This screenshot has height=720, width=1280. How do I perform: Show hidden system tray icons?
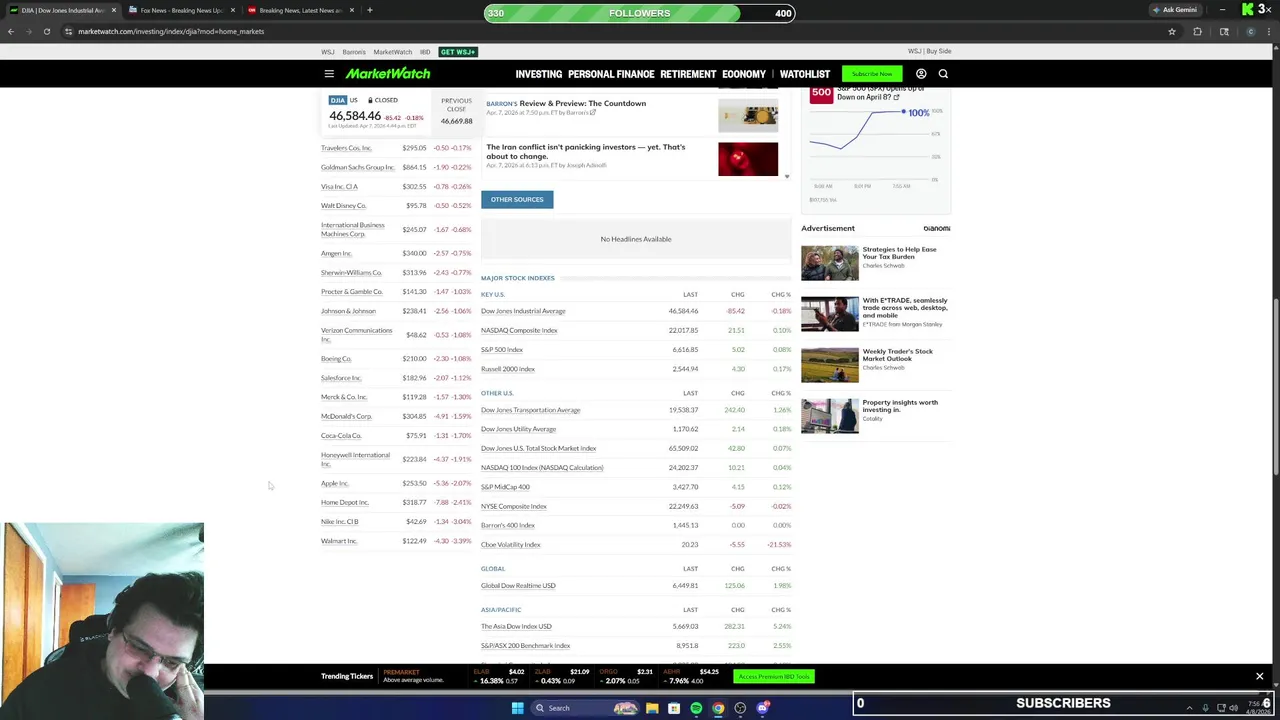(1189, 708)
